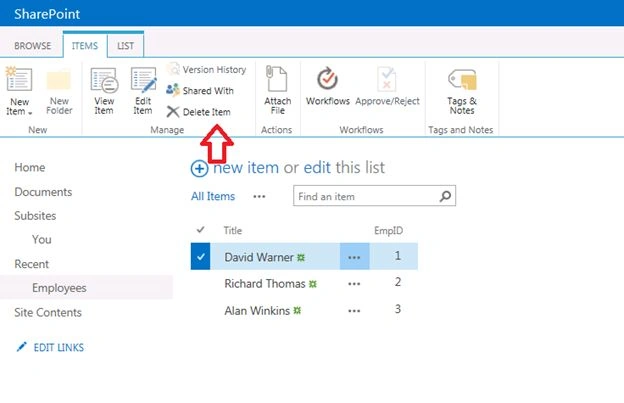Switch to the LIST ribbon tab
Viewport: 624px width, 403px height.
point(125,46)
